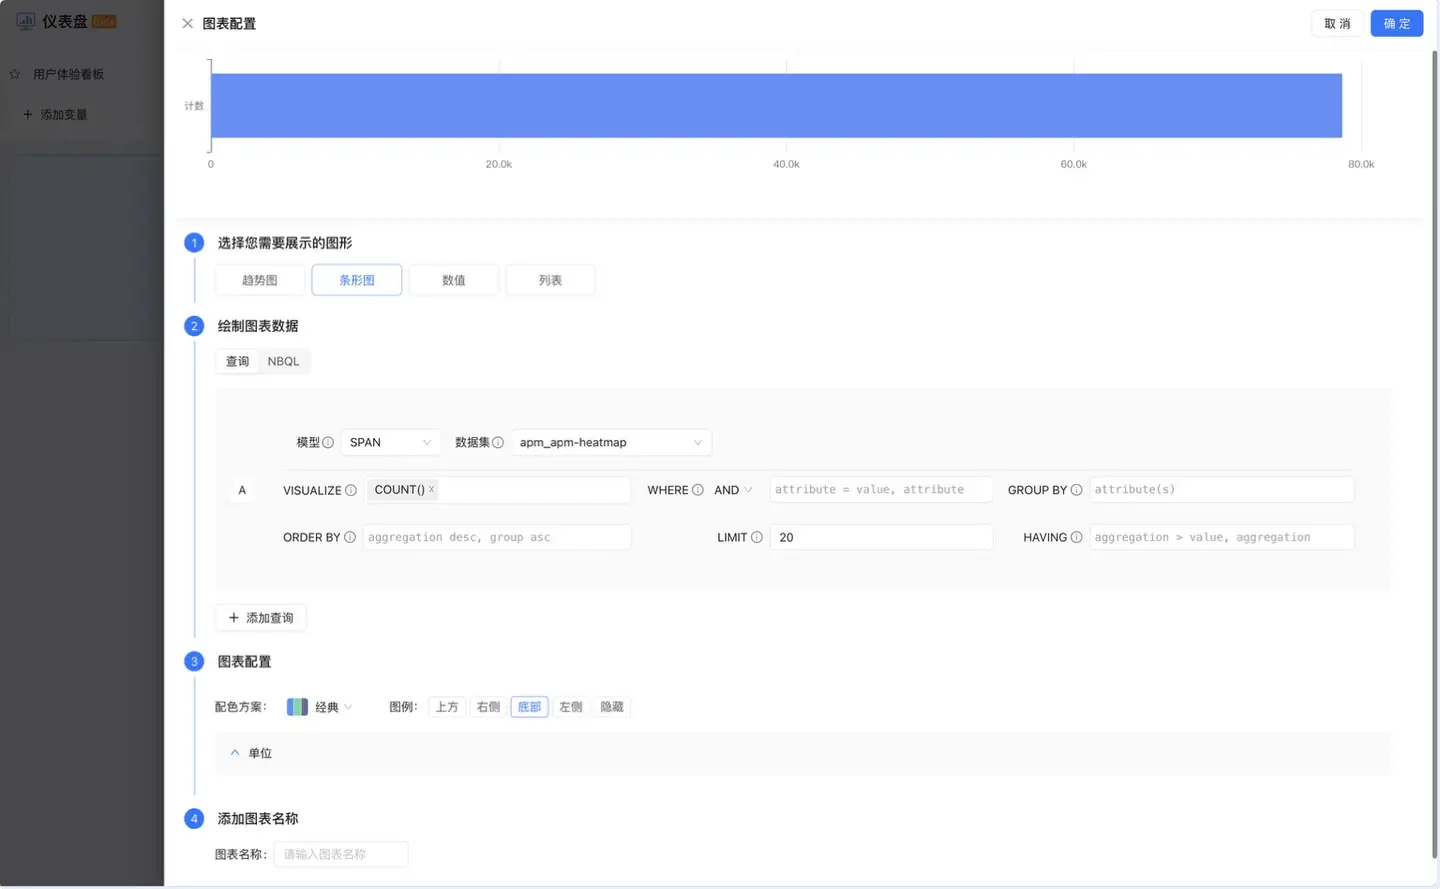Click the LIMIT info icon
This screenshot has width=1440, height=889.
coord(757,537)
